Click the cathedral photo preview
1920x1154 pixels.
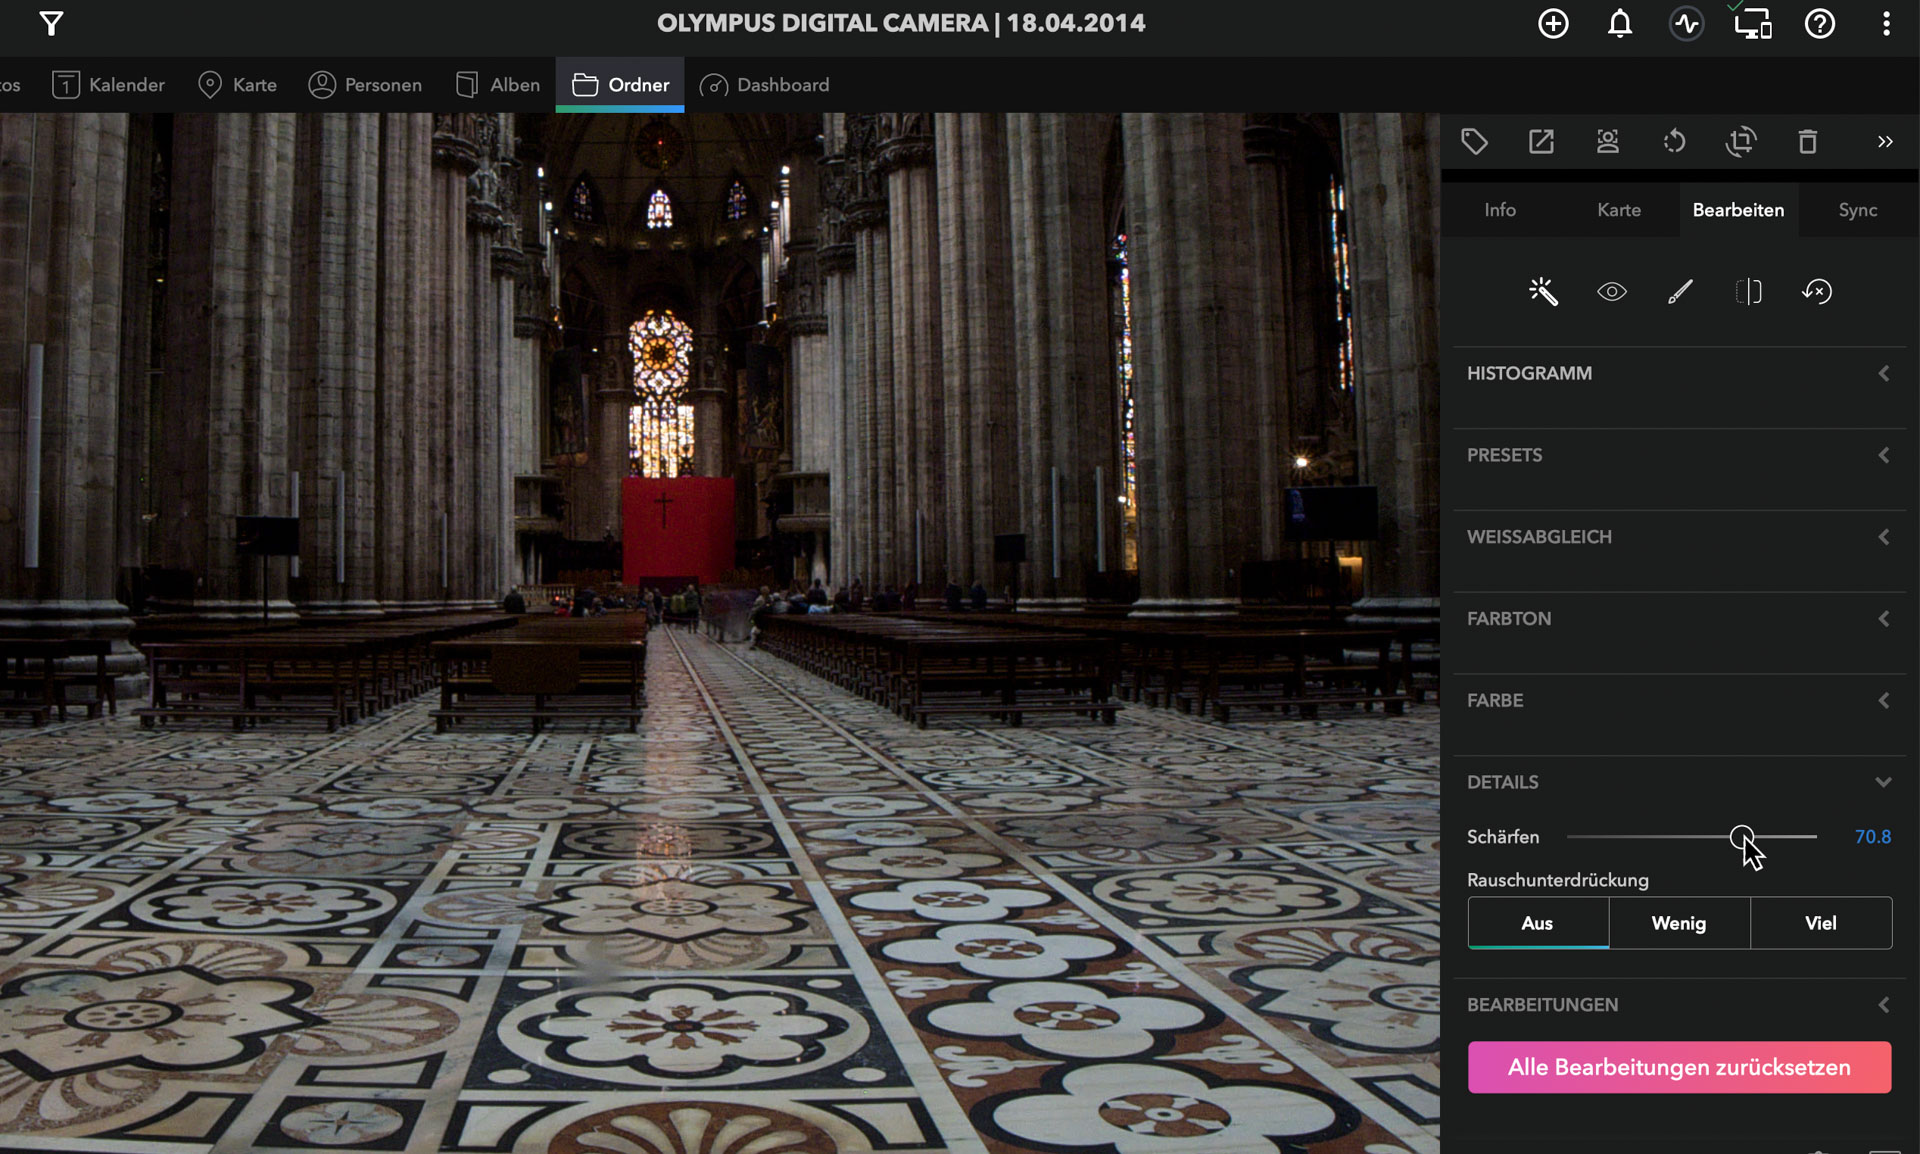point(720,633)
